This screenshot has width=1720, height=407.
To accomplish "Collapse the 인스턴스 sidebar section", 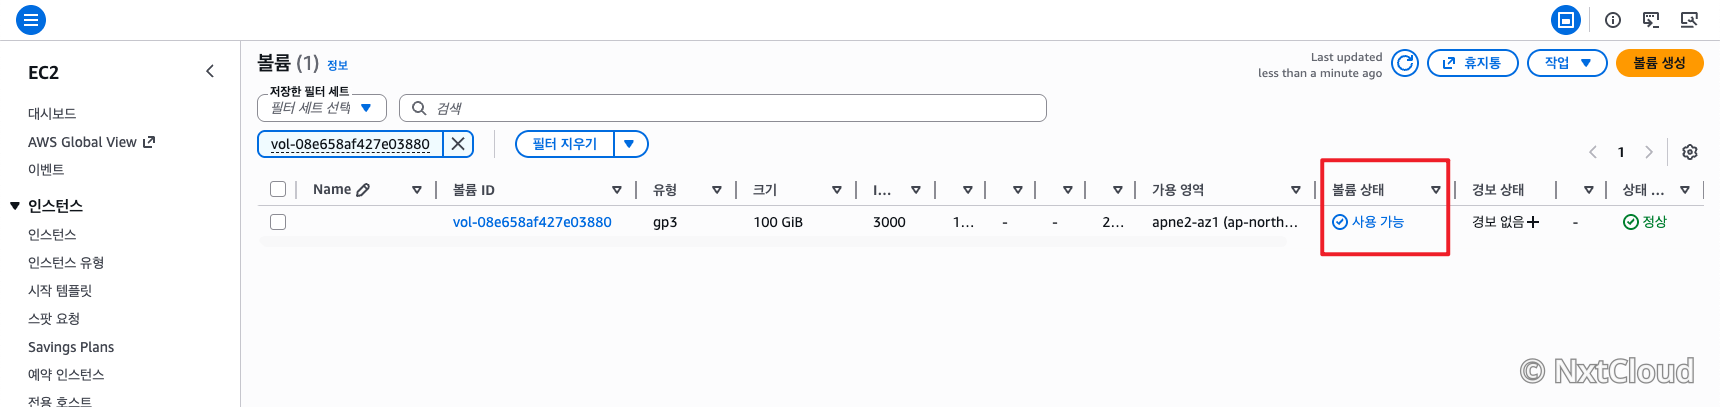I will [x=15, y=206].
